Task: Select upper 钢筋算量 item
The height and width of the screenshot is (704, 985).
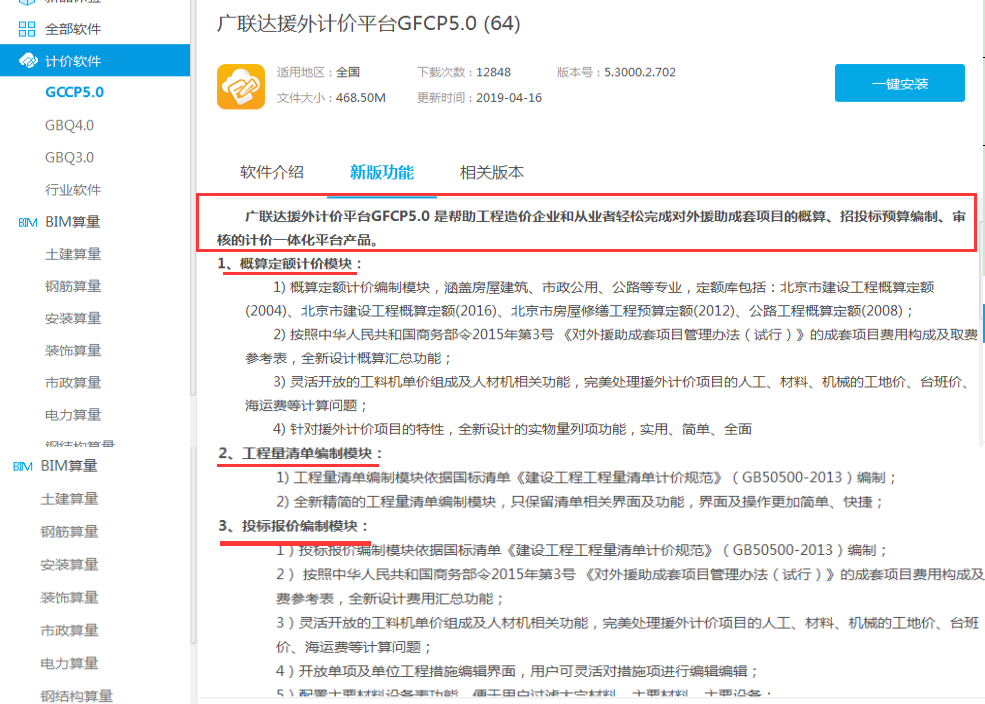Action: pyautogui.click(x=73, y=286)
